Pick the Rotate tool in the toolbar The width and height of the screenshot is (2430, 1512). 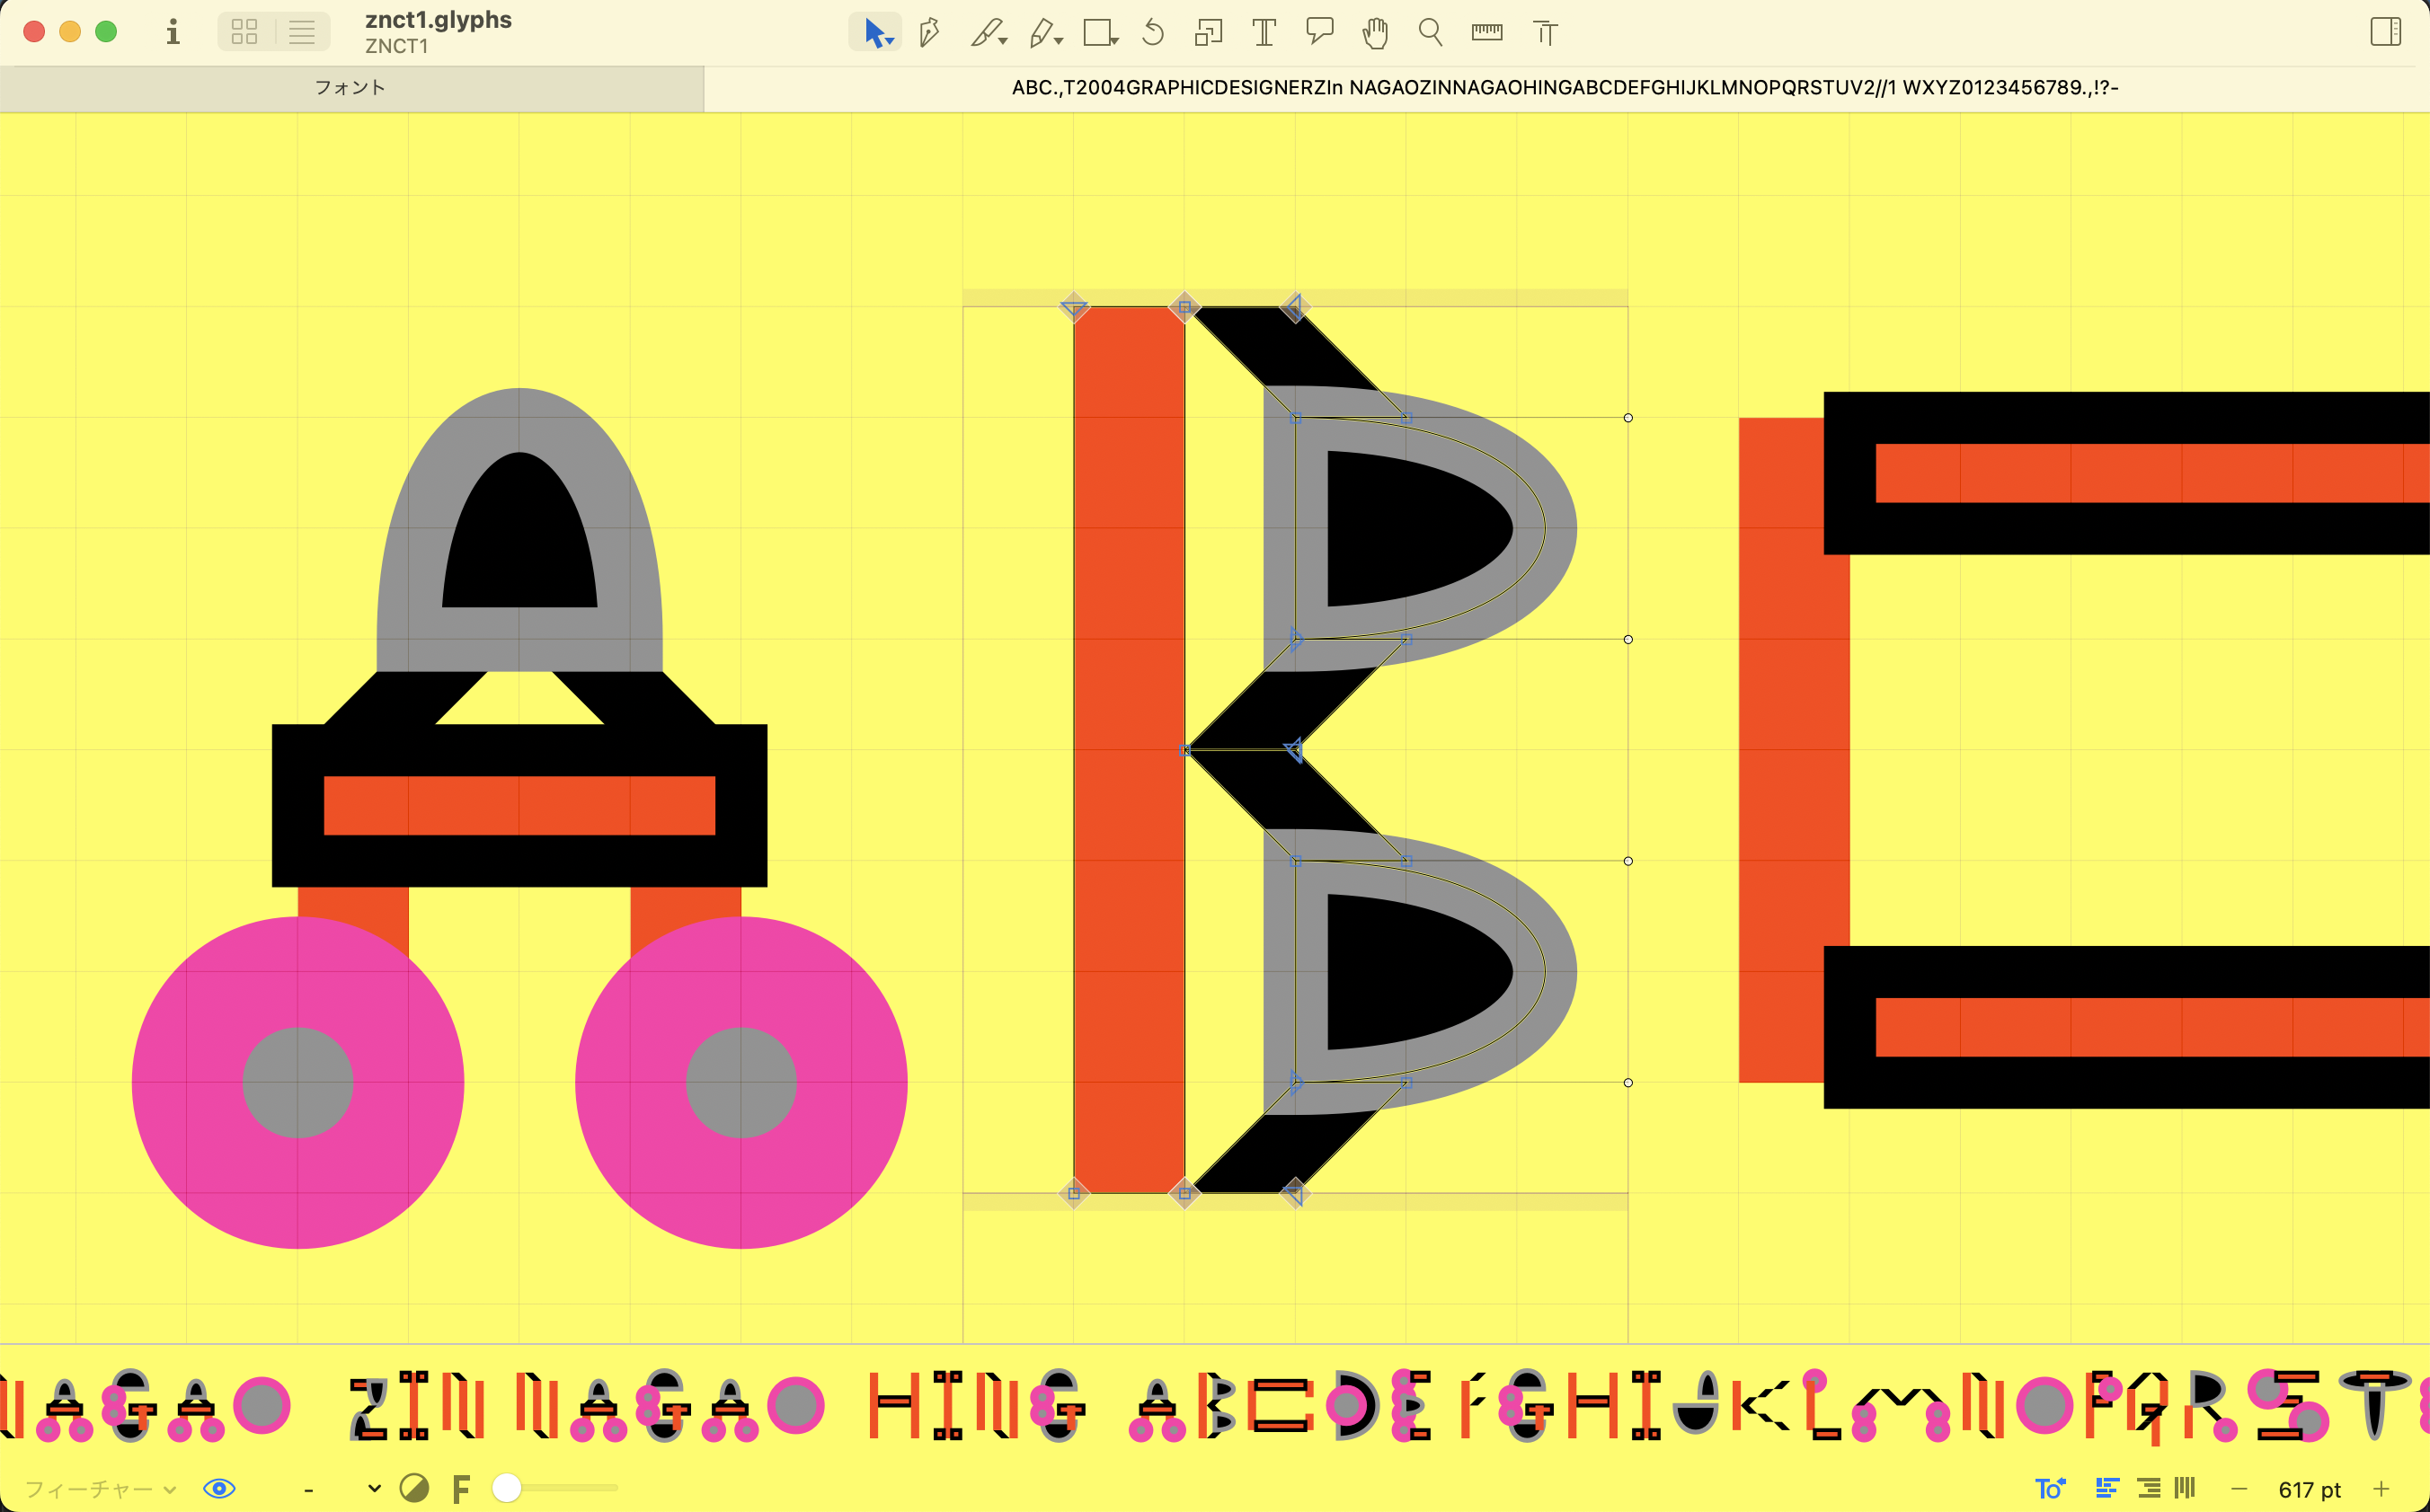[1153, 33]
